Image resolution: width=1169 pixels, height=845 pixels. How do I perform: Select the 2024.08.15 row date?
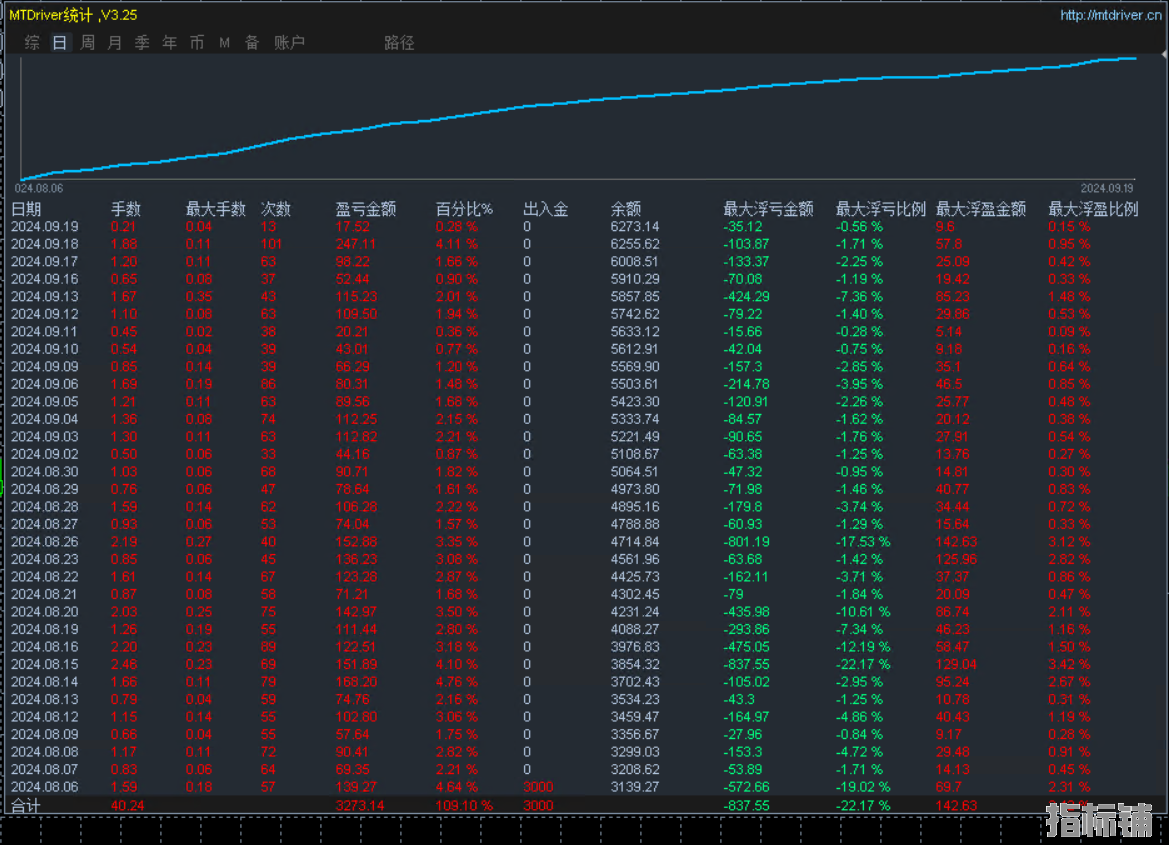point(44,664)
